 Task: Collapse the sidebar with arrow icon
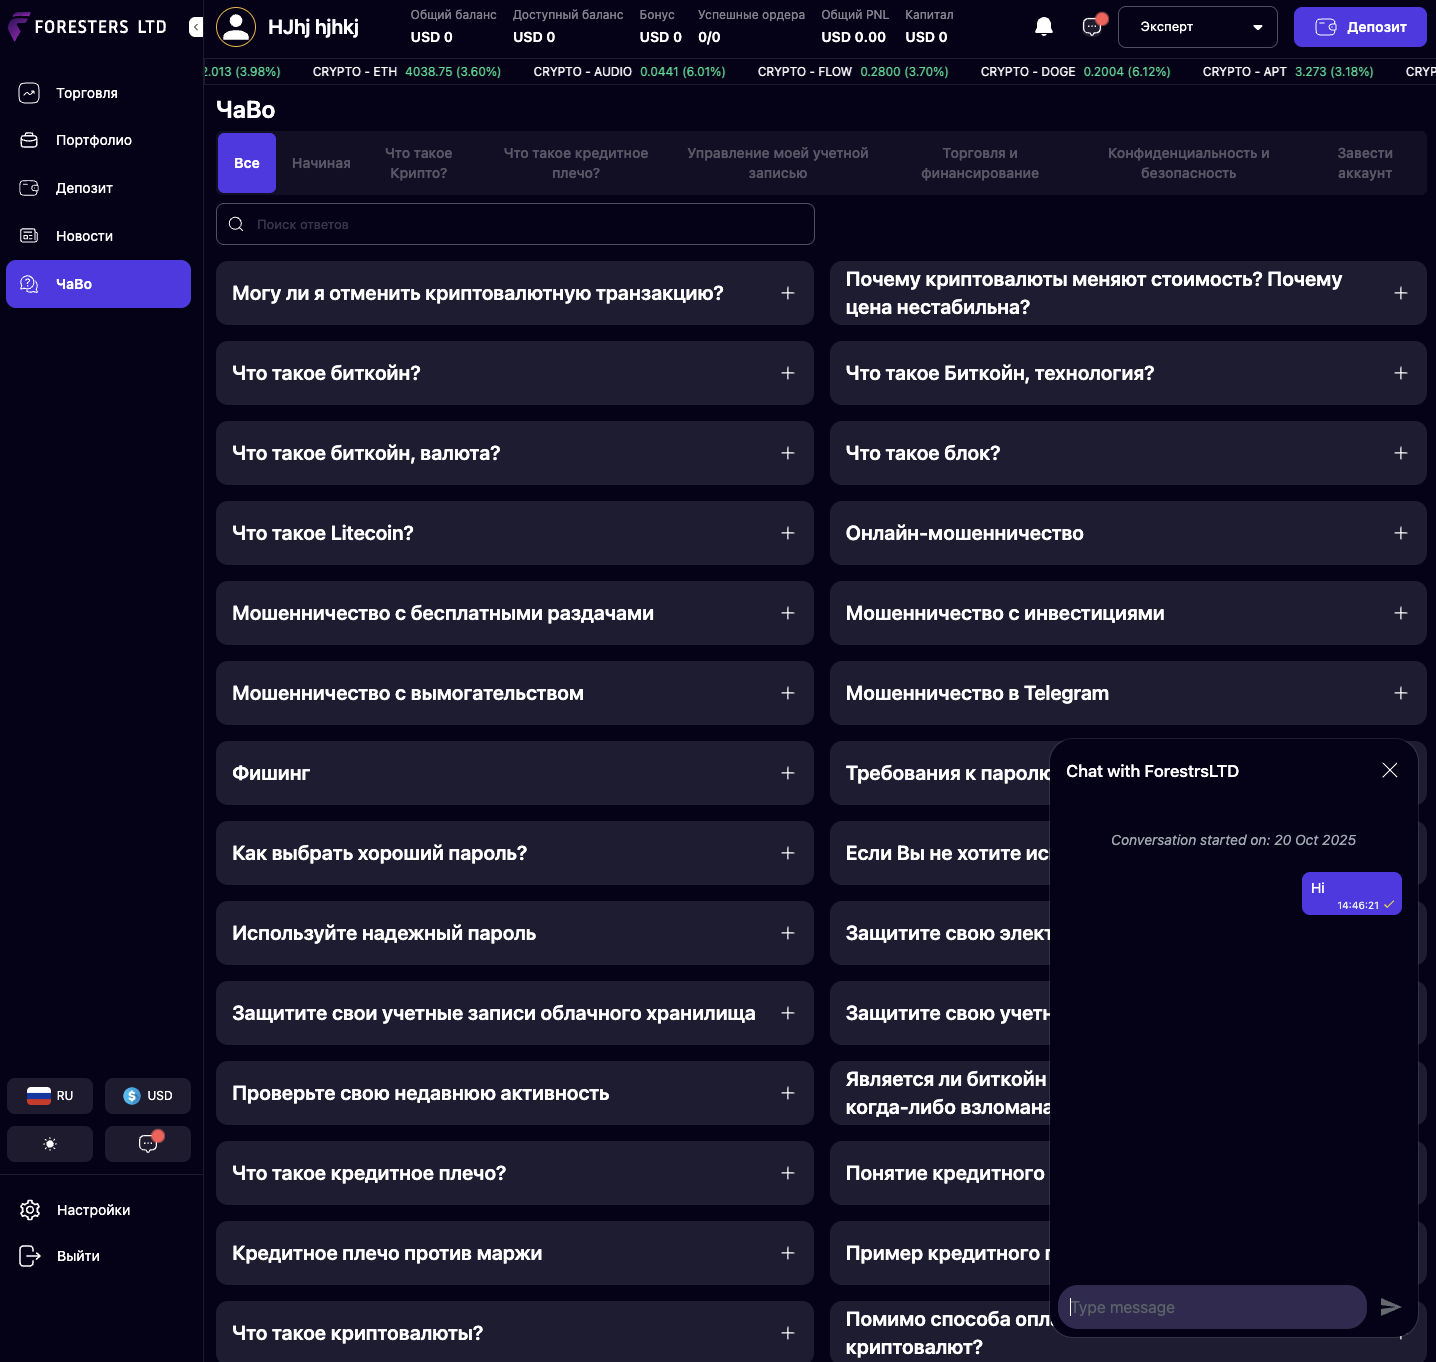click(x=196, y=27)
